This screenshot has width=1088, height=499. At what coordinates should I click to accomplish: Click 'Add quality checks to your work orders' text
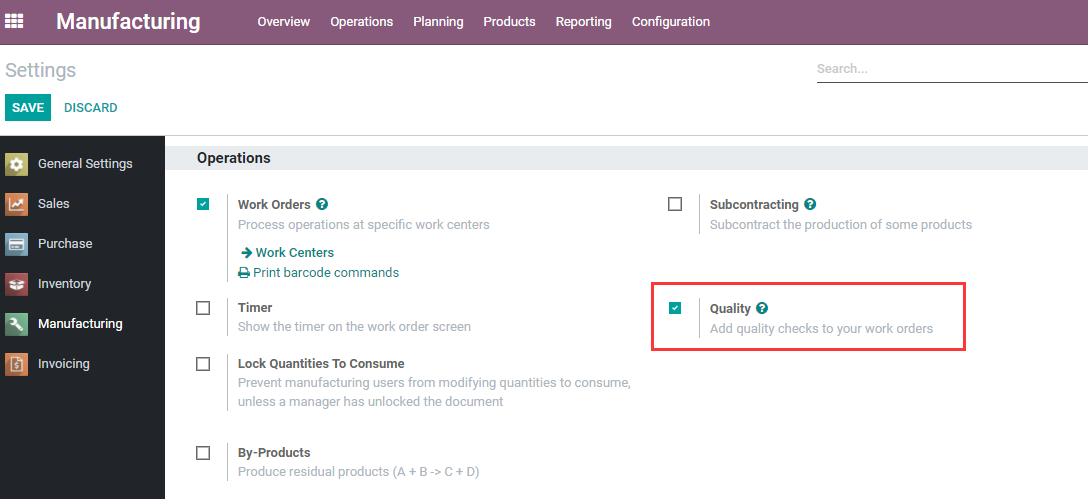822,328
